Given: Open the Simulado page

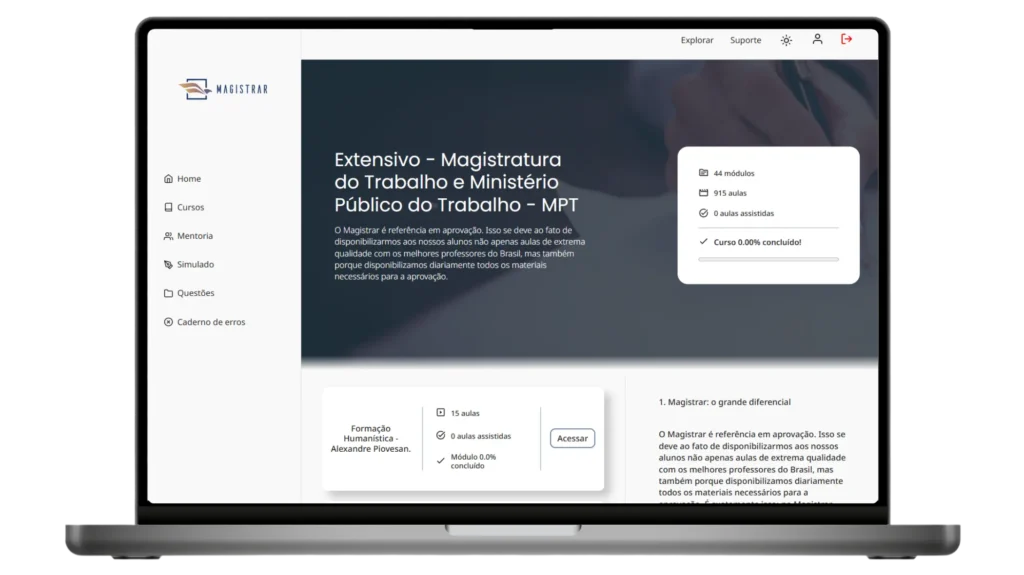Looking at the screenshot, I should click(x=189, y=265).
